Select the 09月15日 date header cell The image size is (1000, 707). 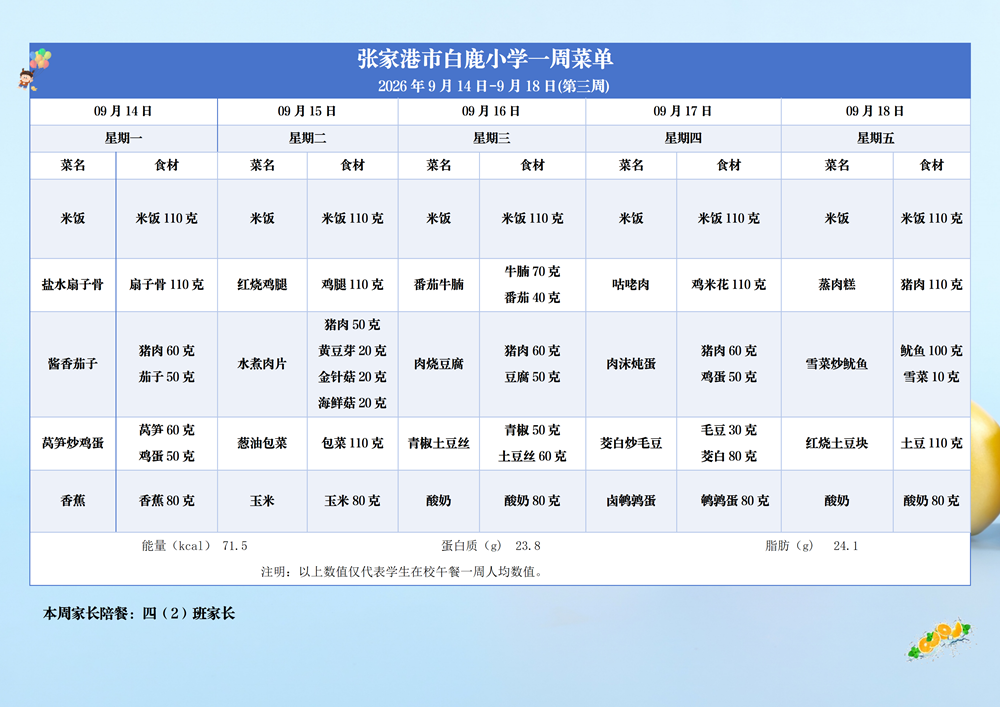click(x=307, y=112)
